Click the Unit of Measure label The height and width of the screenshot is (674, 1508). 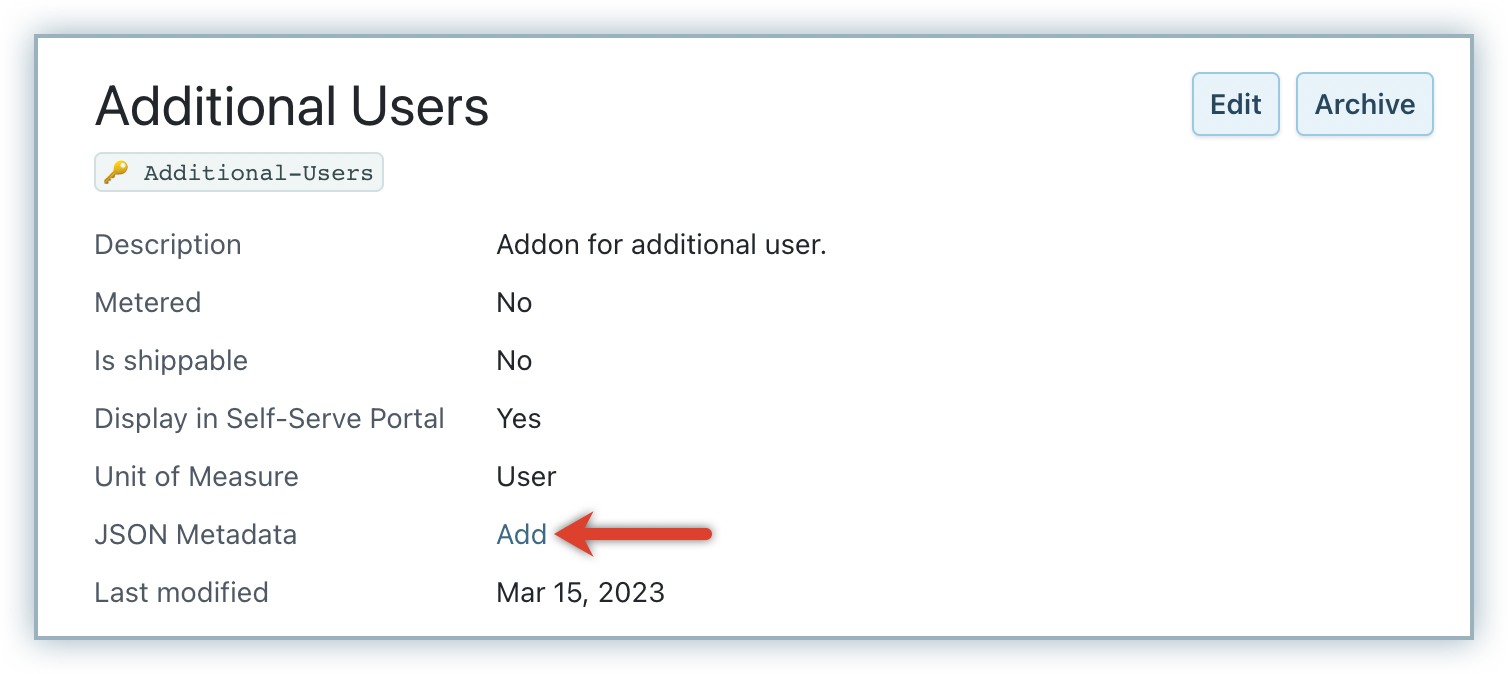196,476
